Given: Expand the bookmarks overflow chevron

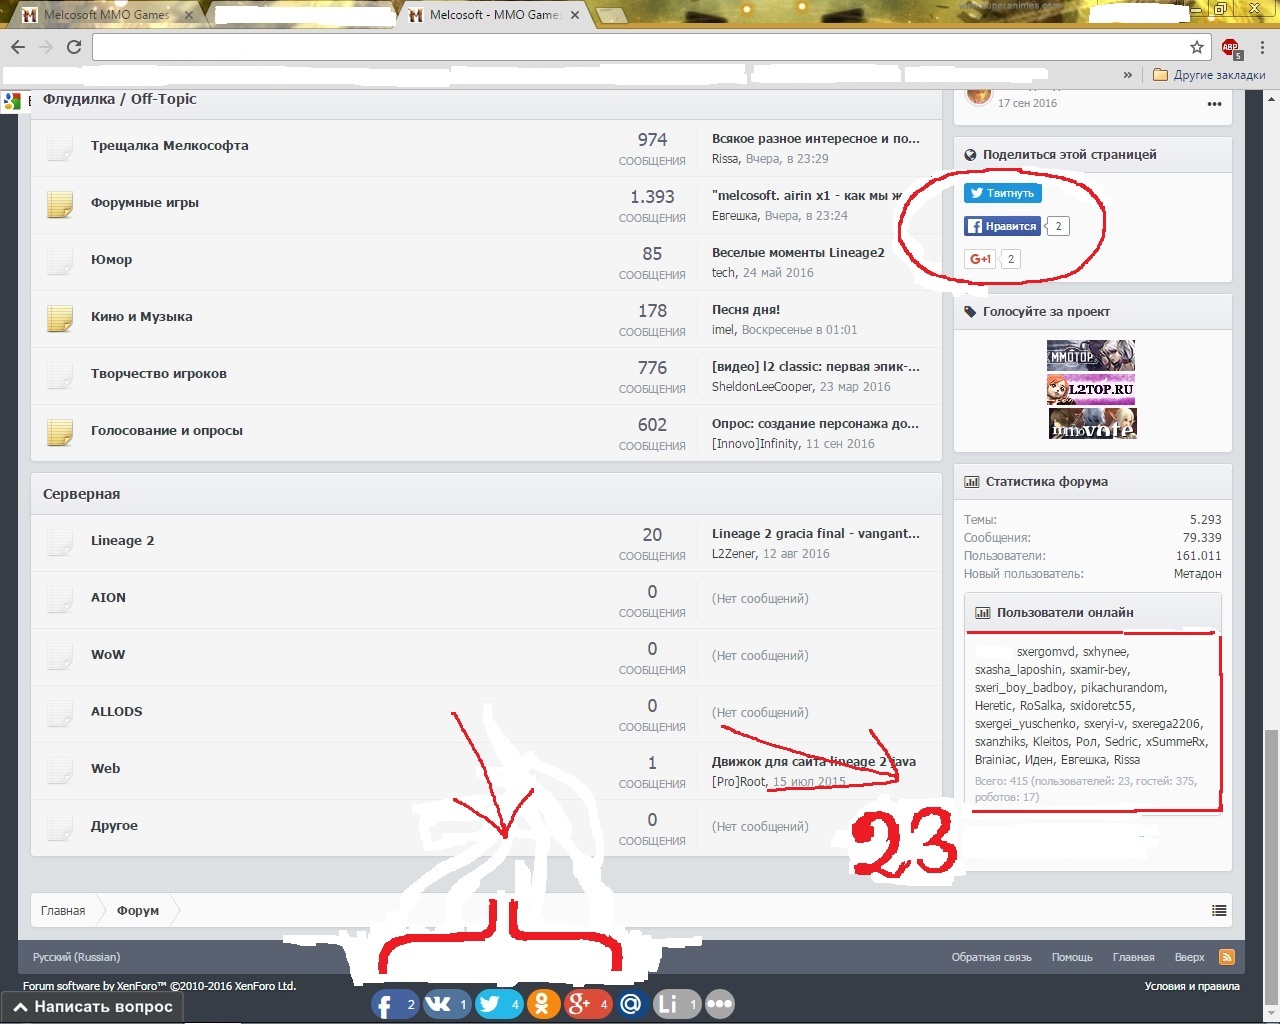Looking at the screenshot, I should (x=1128, y=75).
